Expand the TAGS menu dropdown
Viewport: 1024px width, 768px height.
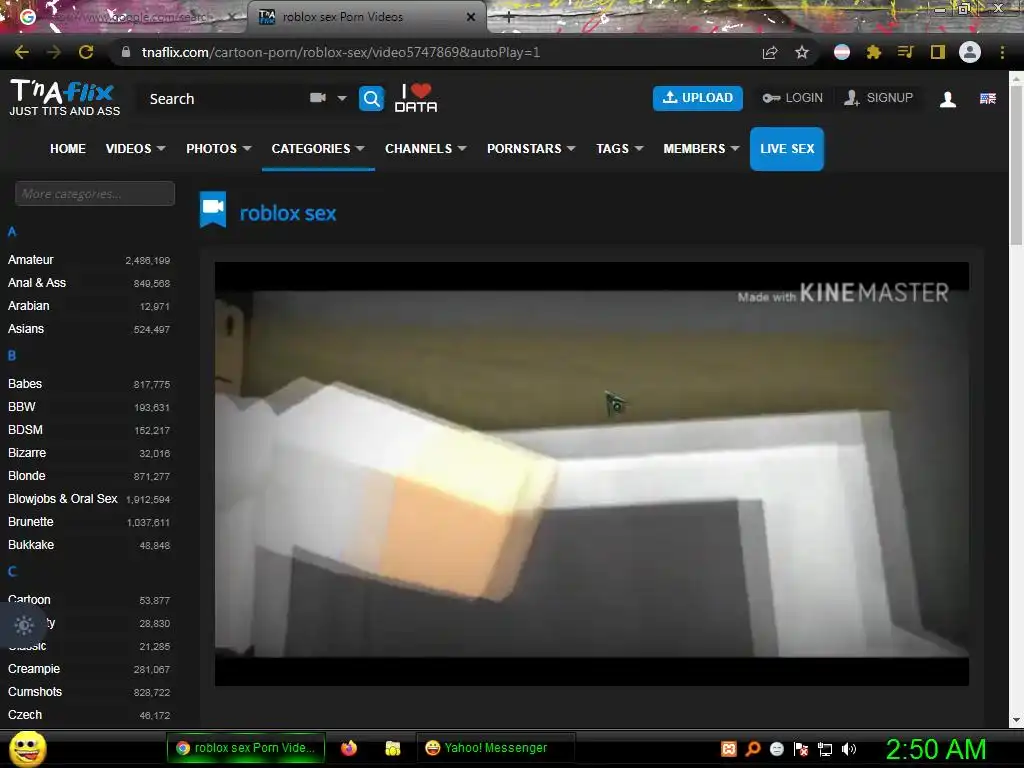639,149
